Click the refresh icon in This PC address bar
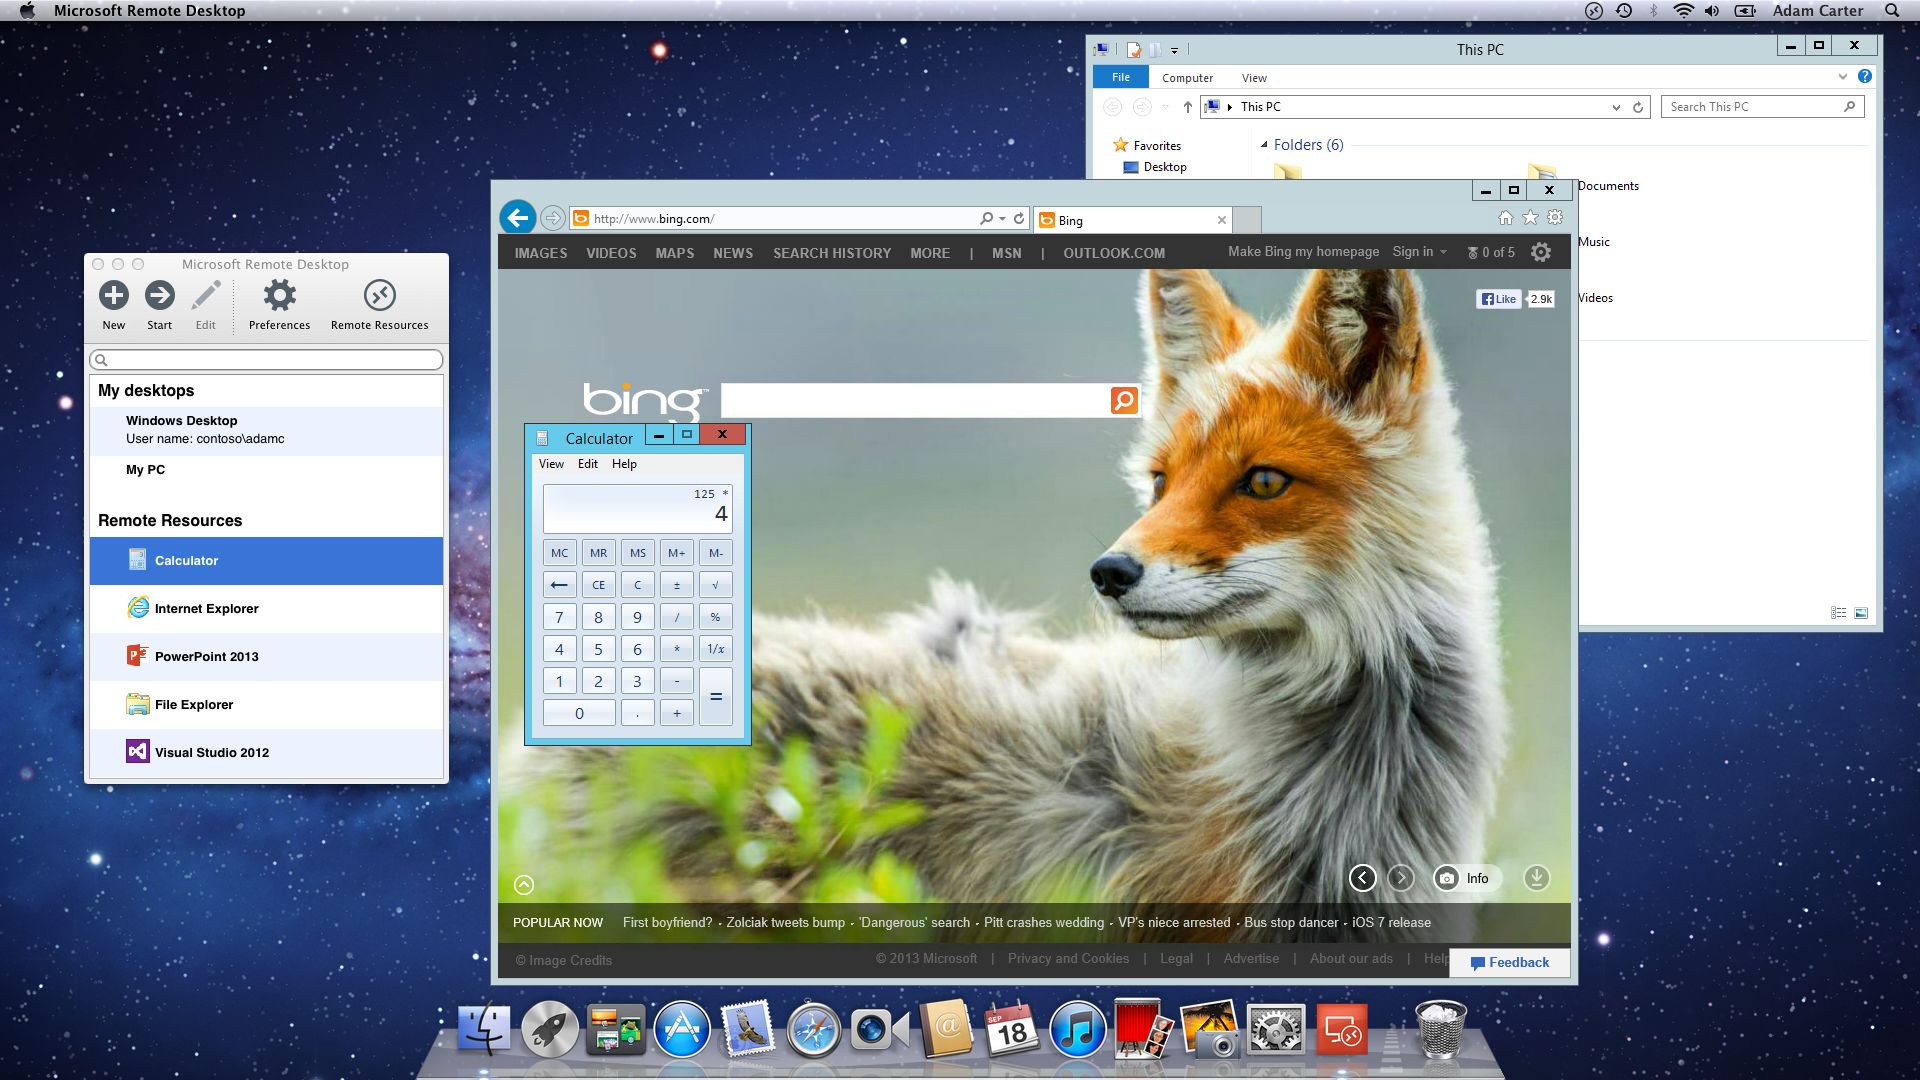1920x1080 pixels. (1637, 107)
